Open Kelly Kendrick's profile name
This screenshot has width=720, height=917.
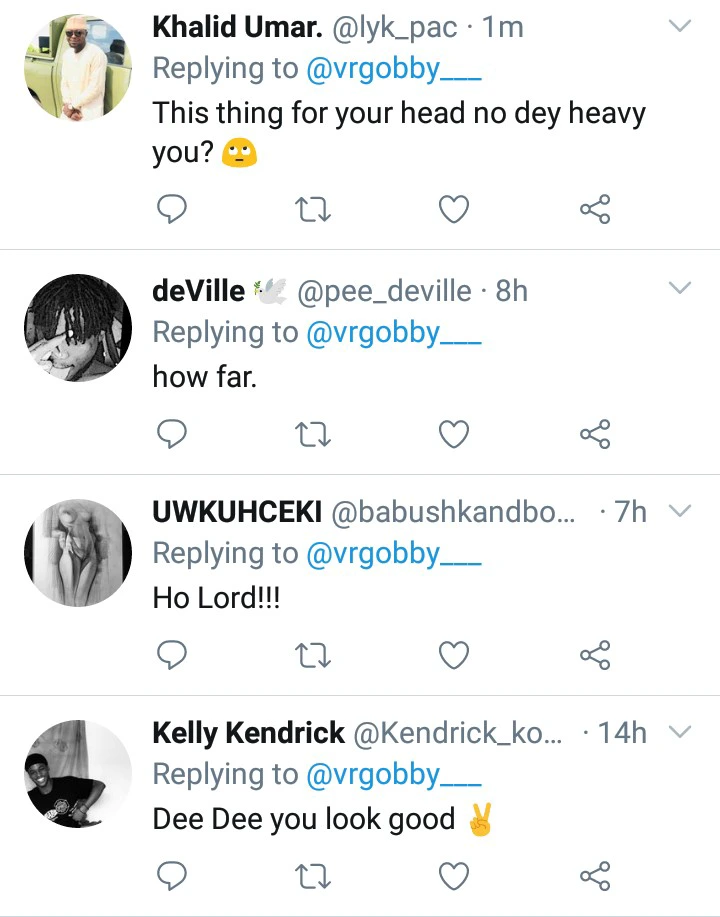[x=248, y=733]
